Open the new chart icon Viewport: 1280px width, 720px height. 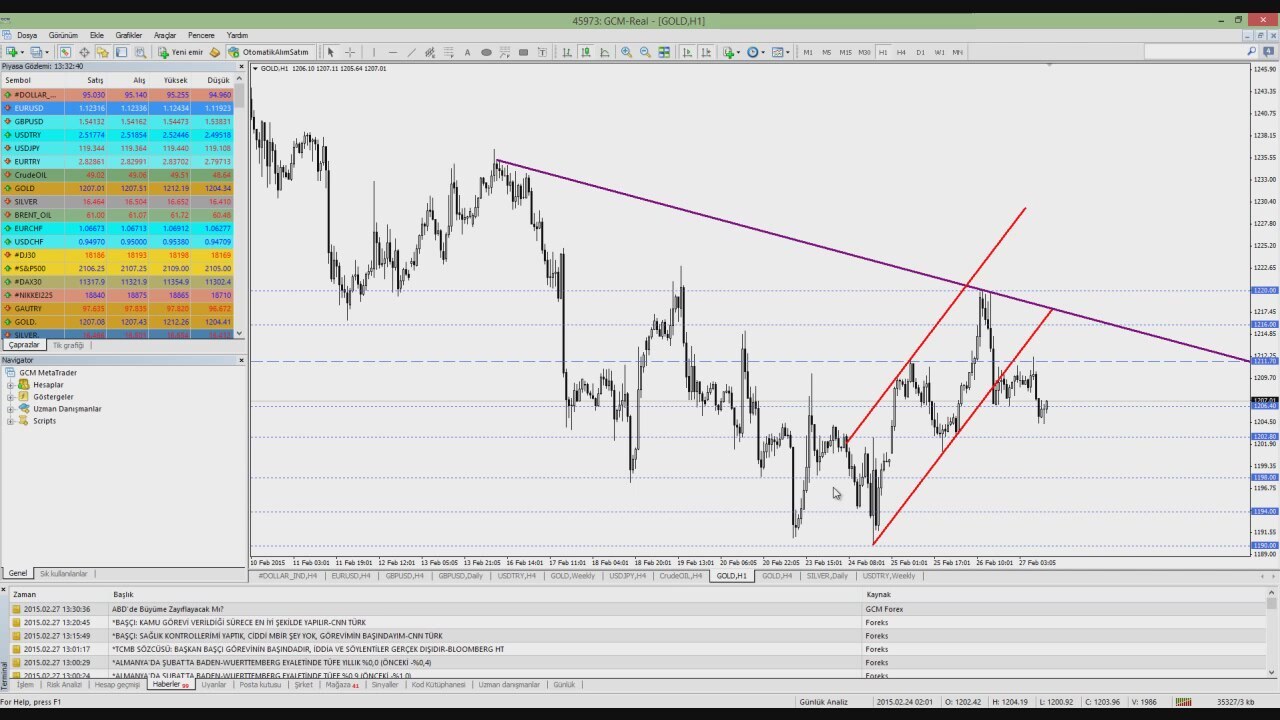[x=11, y=52]
